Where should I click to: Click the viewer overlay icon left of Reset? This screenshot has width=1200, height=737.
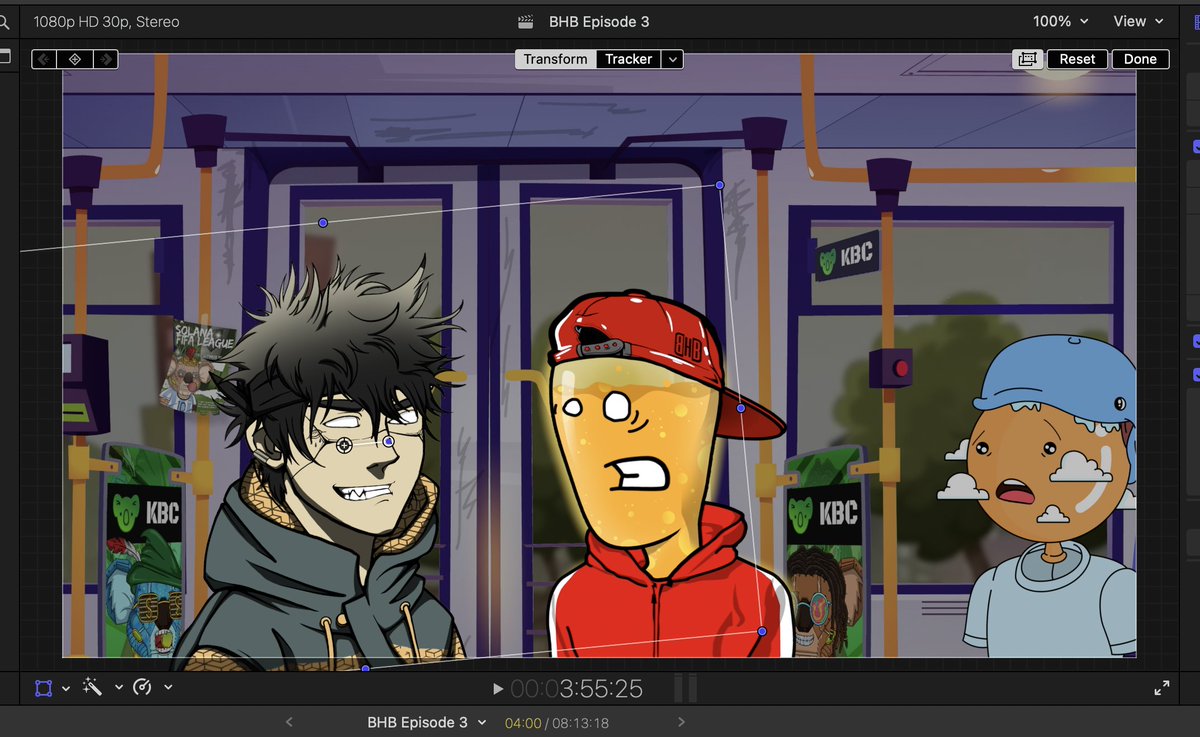point(1027,59)
